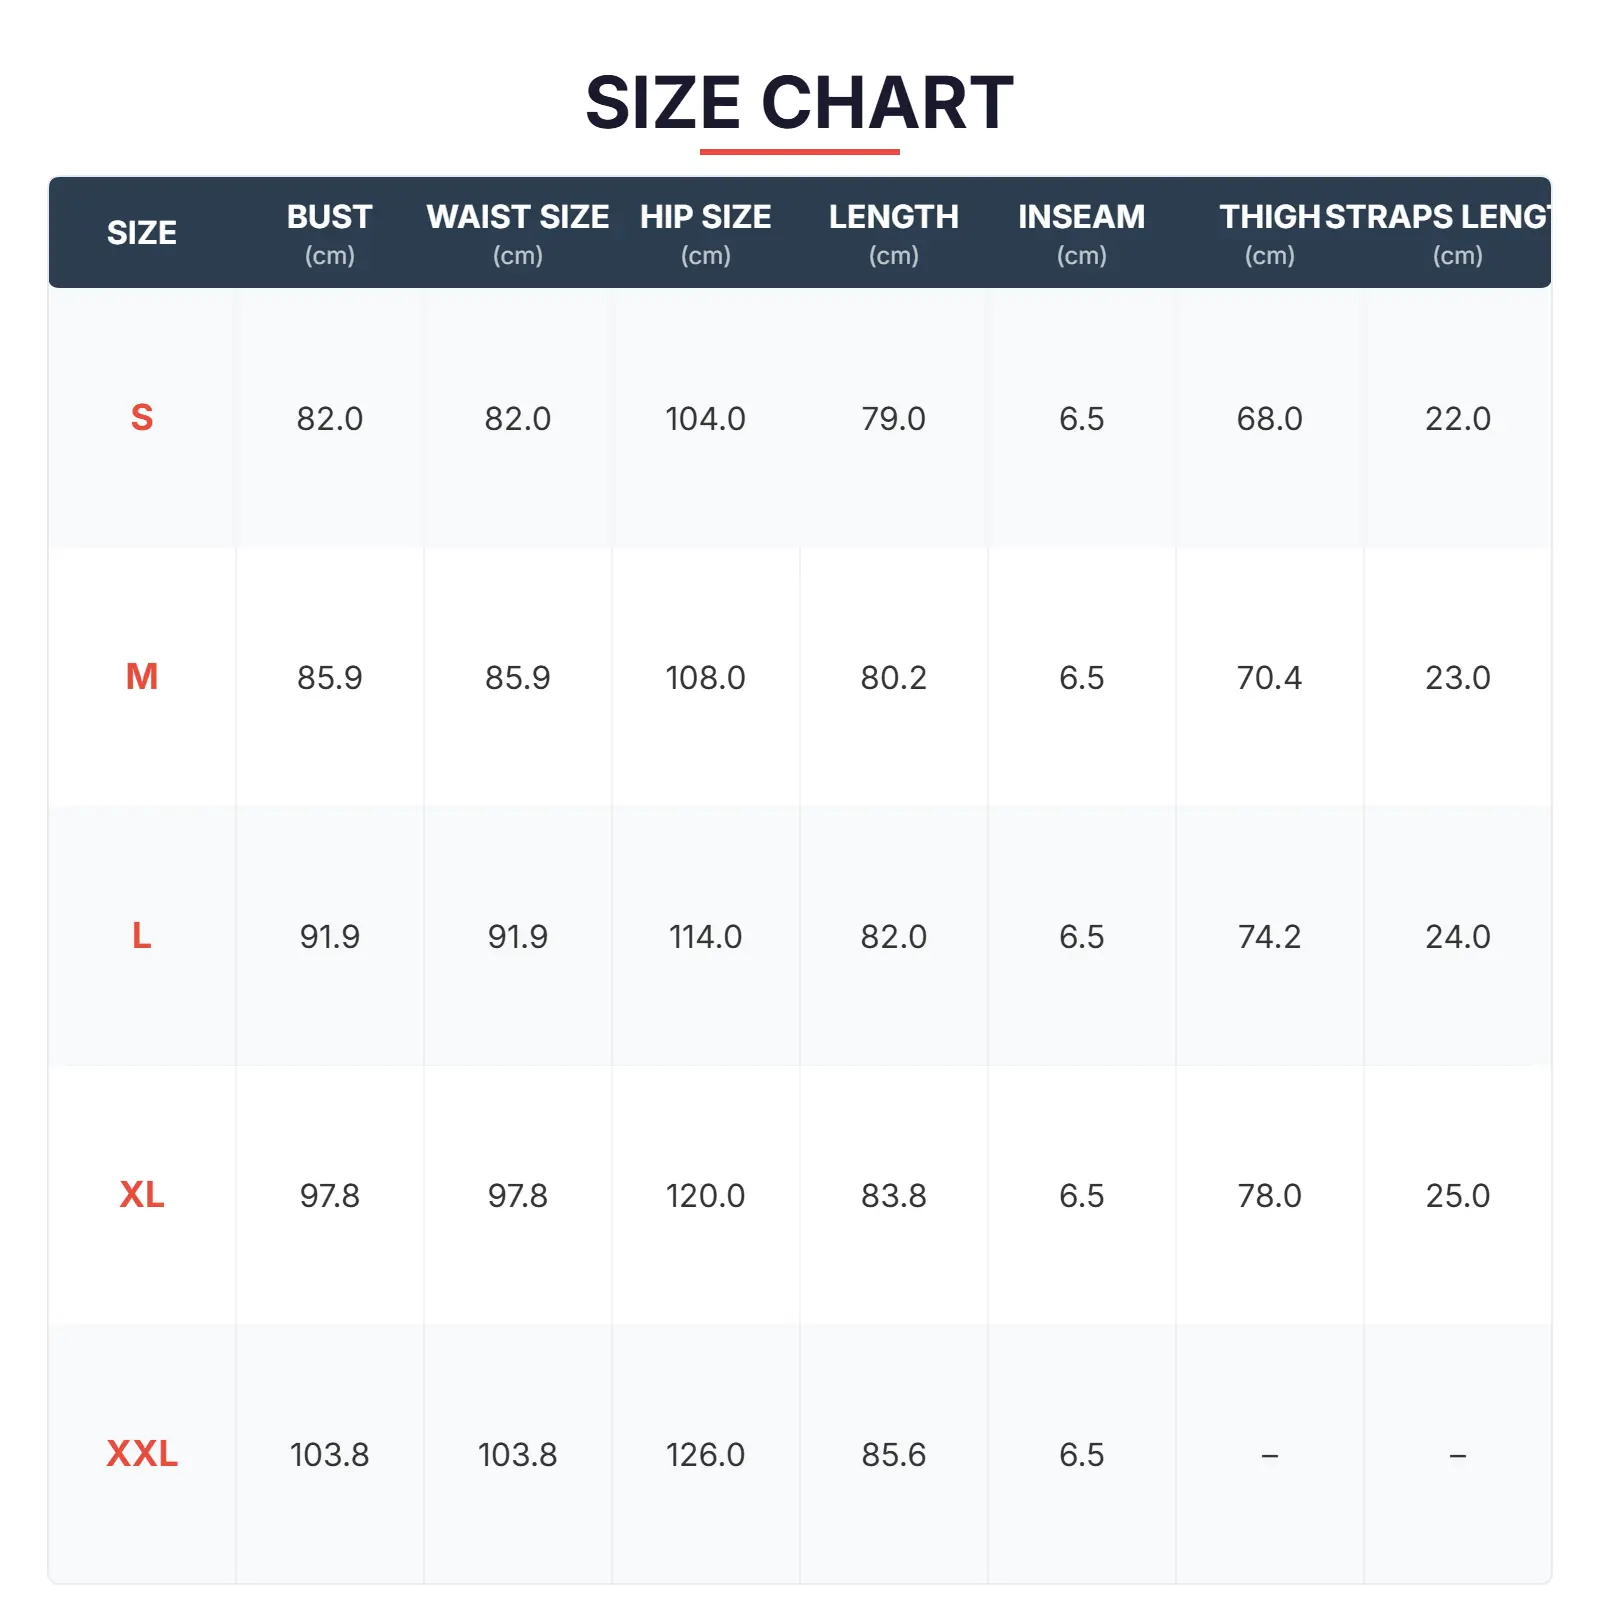Click hip size value 104.0
The image size is (1600, 1600).
tap(705, 418)
